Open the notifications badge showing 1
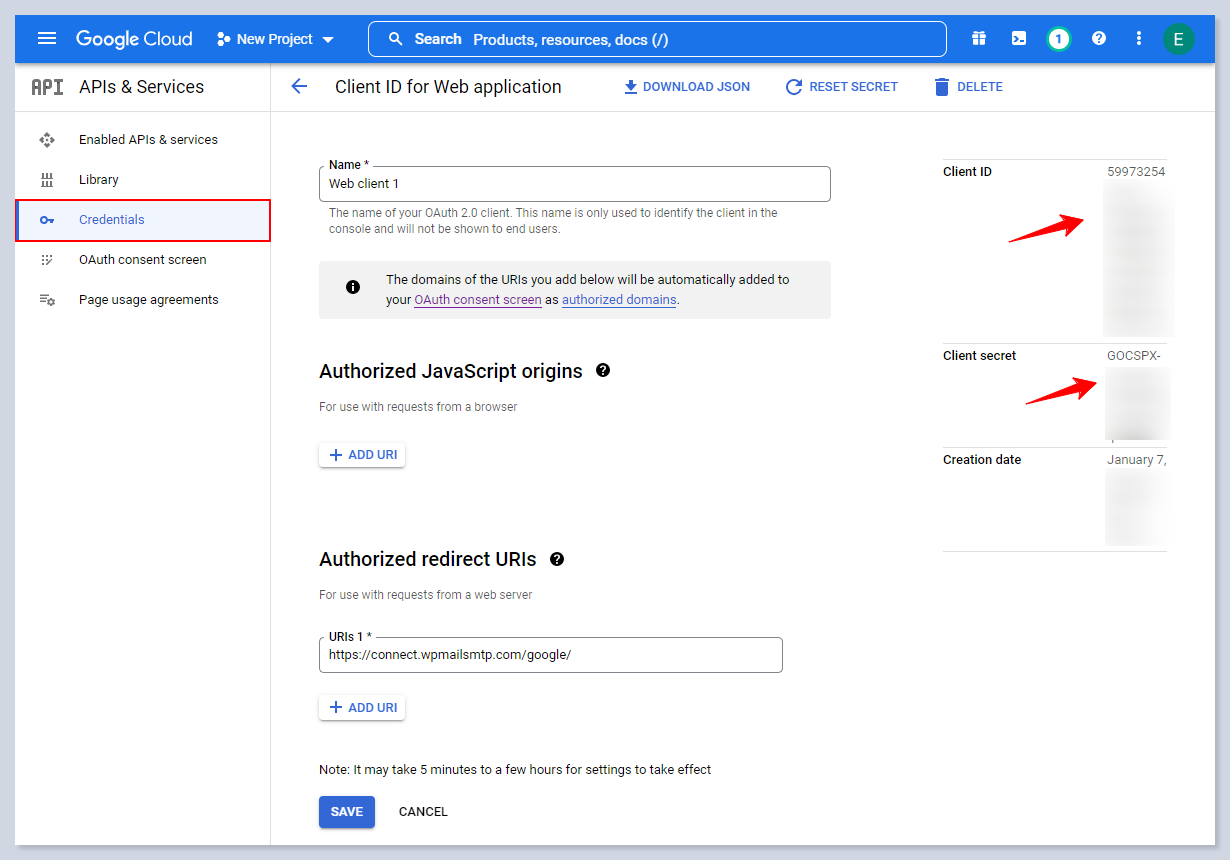 click(x=1059, y=39)
